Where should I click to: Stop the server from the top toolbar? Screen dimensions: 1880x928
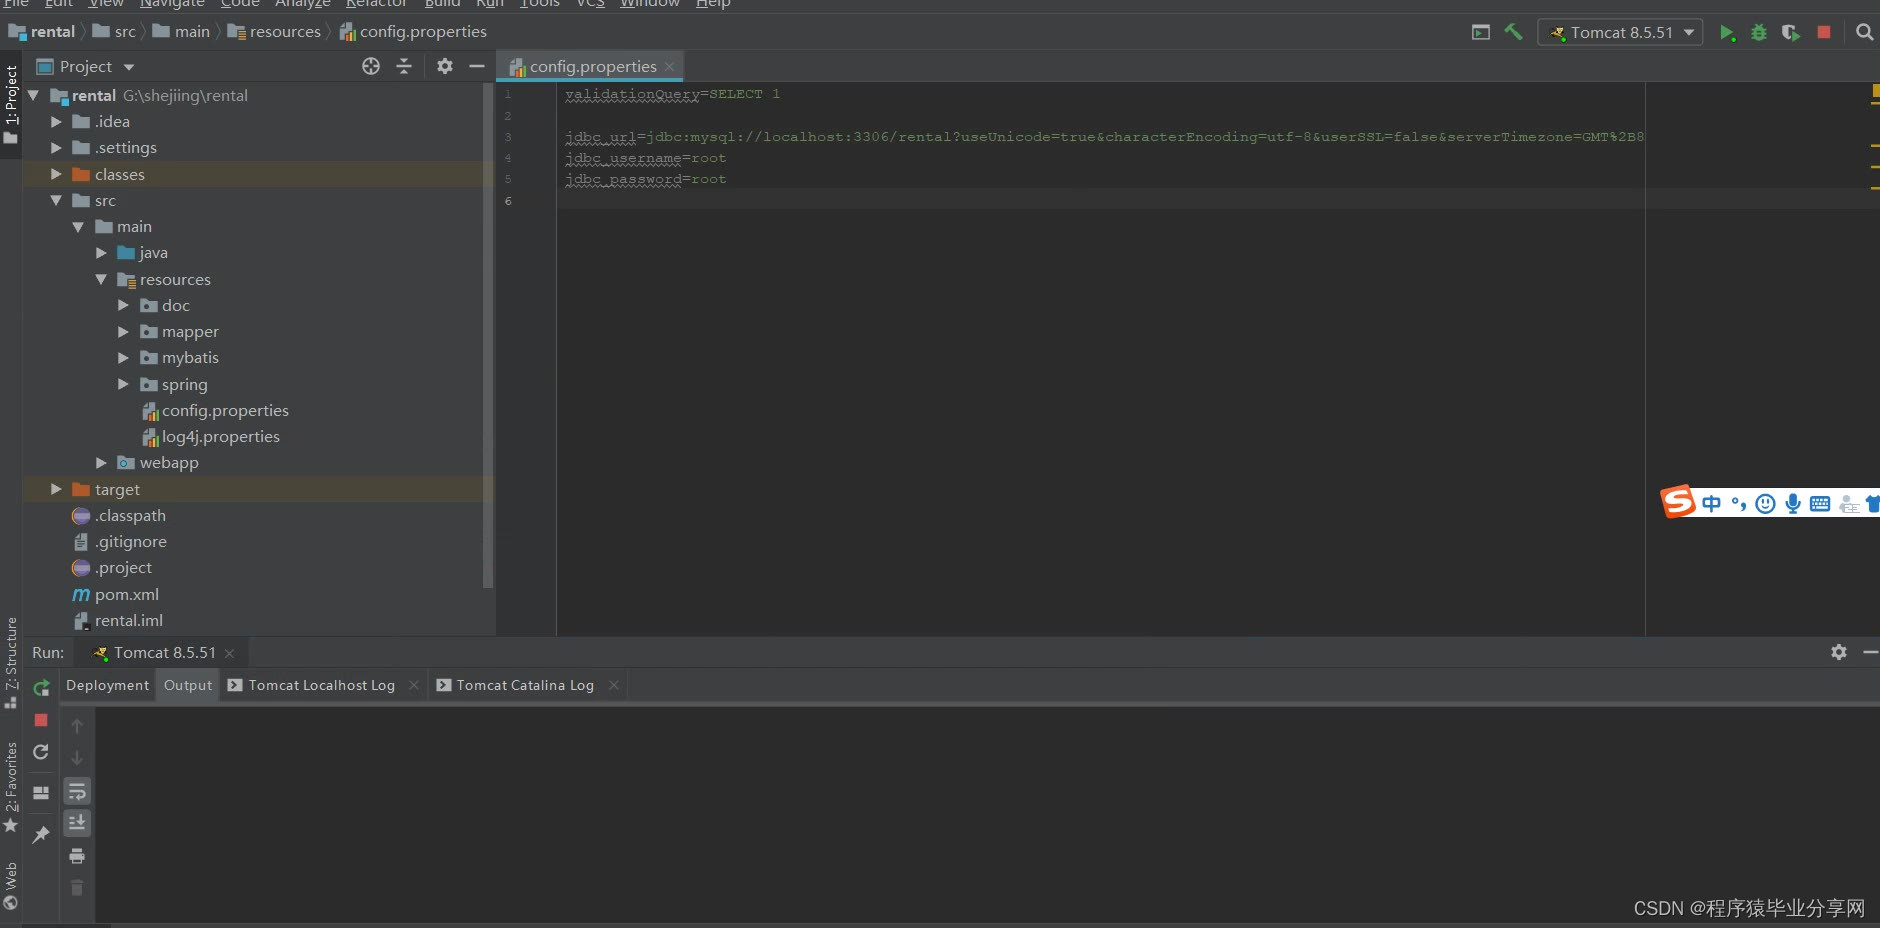coord(1824,32)
